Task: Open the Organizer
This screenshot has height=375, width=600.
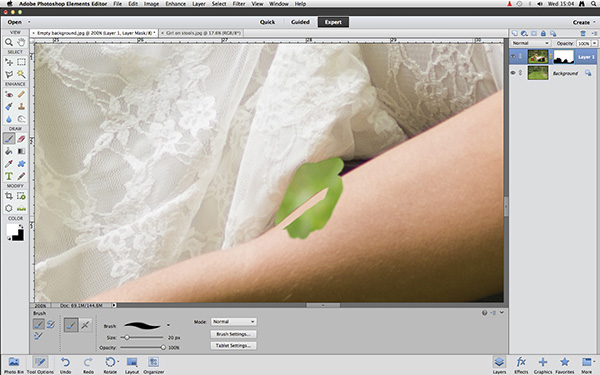Action: click(154, 365)
